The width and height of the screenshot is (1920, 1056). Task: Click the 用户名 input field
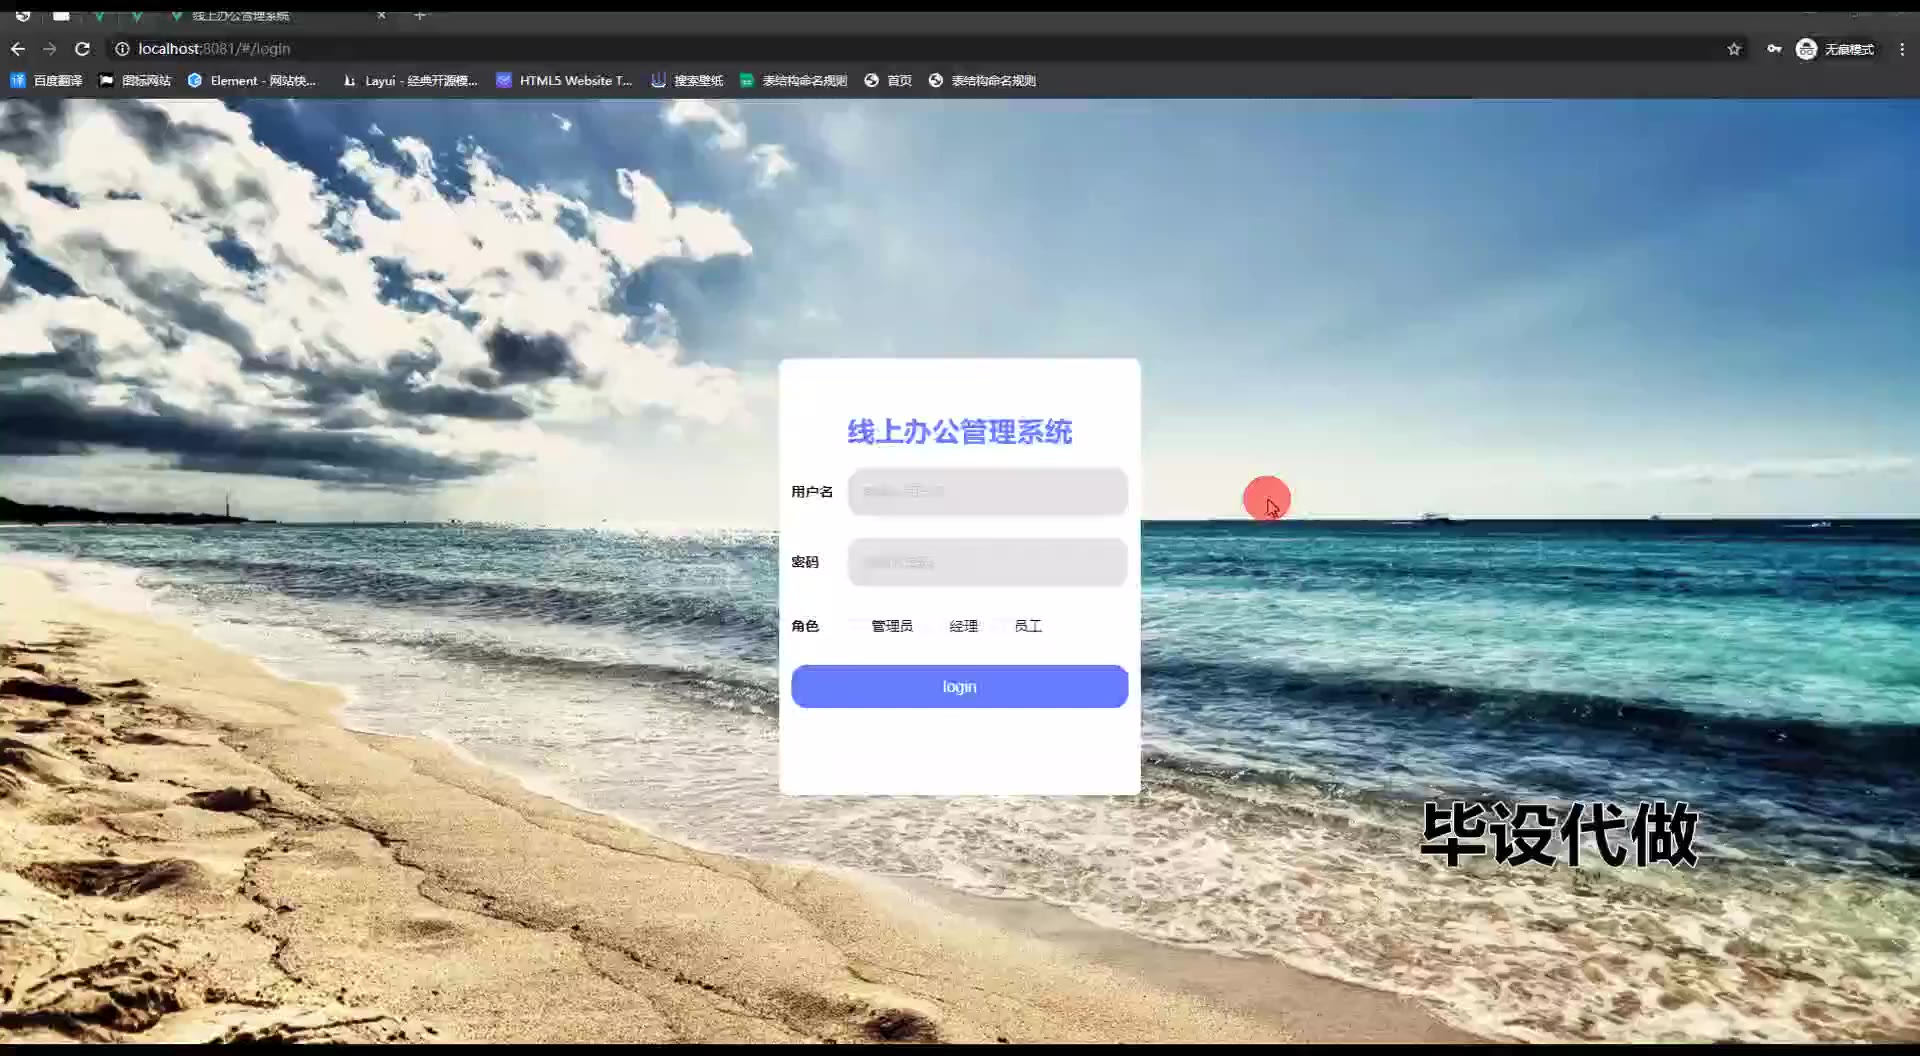click(x=988, y=492)
